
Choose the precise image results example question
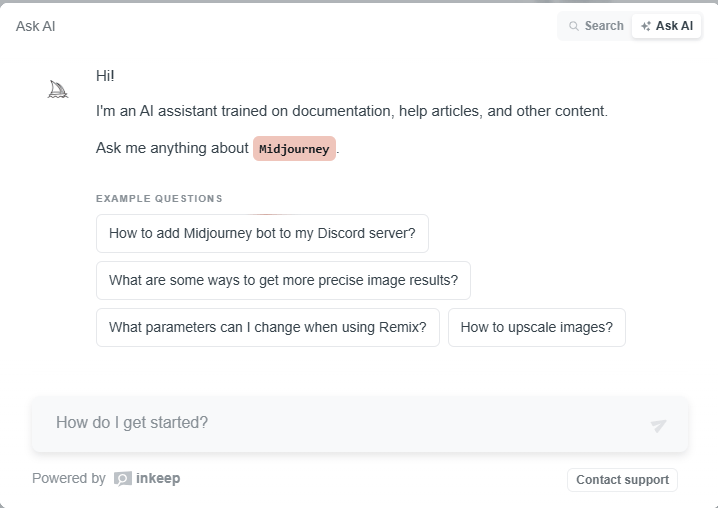(x=283, y=280)
